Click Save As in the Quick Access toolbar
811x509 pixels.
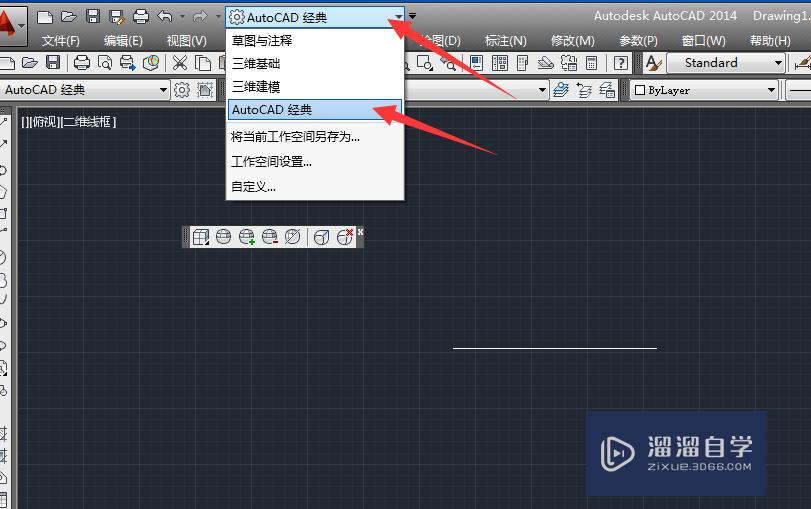click(x=116, y=17)
